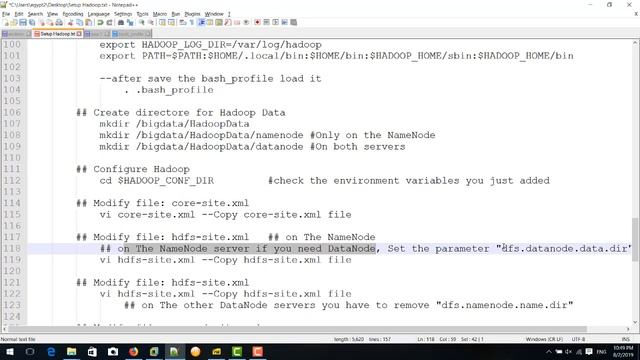Viewport: 640px width, 360px height.
Task: Open the Tools menu
Action: click(142, 14)
